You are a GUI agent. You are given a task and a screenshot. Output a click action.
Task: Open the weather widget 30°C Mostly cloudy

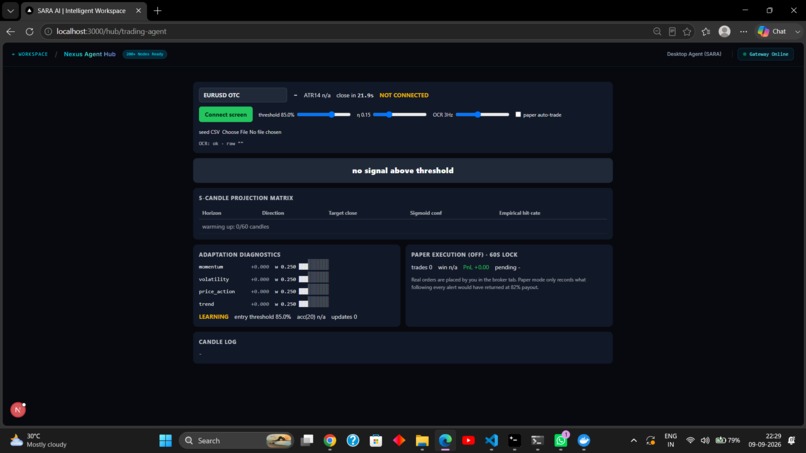[39, 440]
